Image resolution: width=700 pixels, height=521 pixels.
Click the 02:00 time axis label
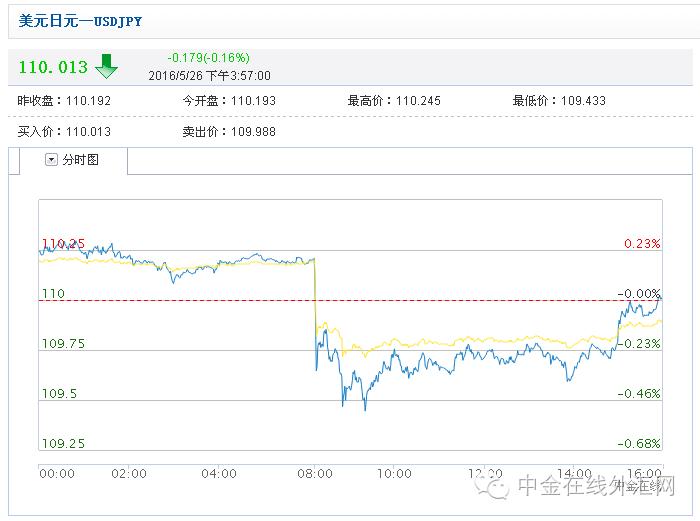[129, 474]
